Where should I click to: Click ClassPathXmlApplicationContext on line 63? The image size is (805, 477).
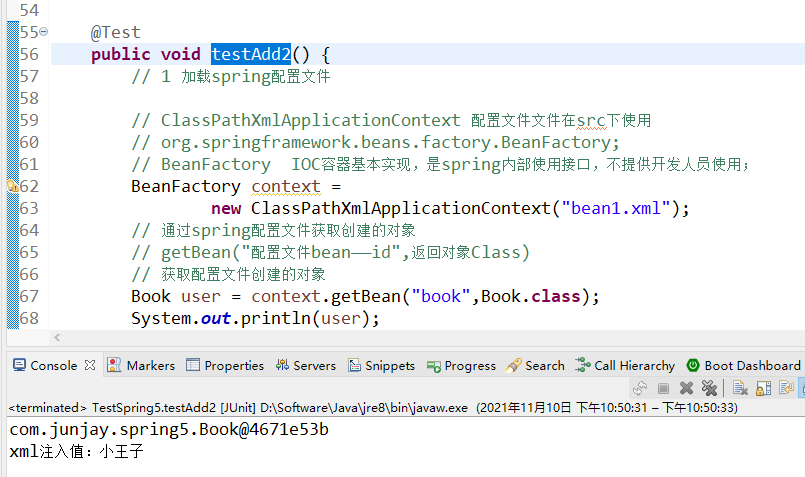pos(400,208)
